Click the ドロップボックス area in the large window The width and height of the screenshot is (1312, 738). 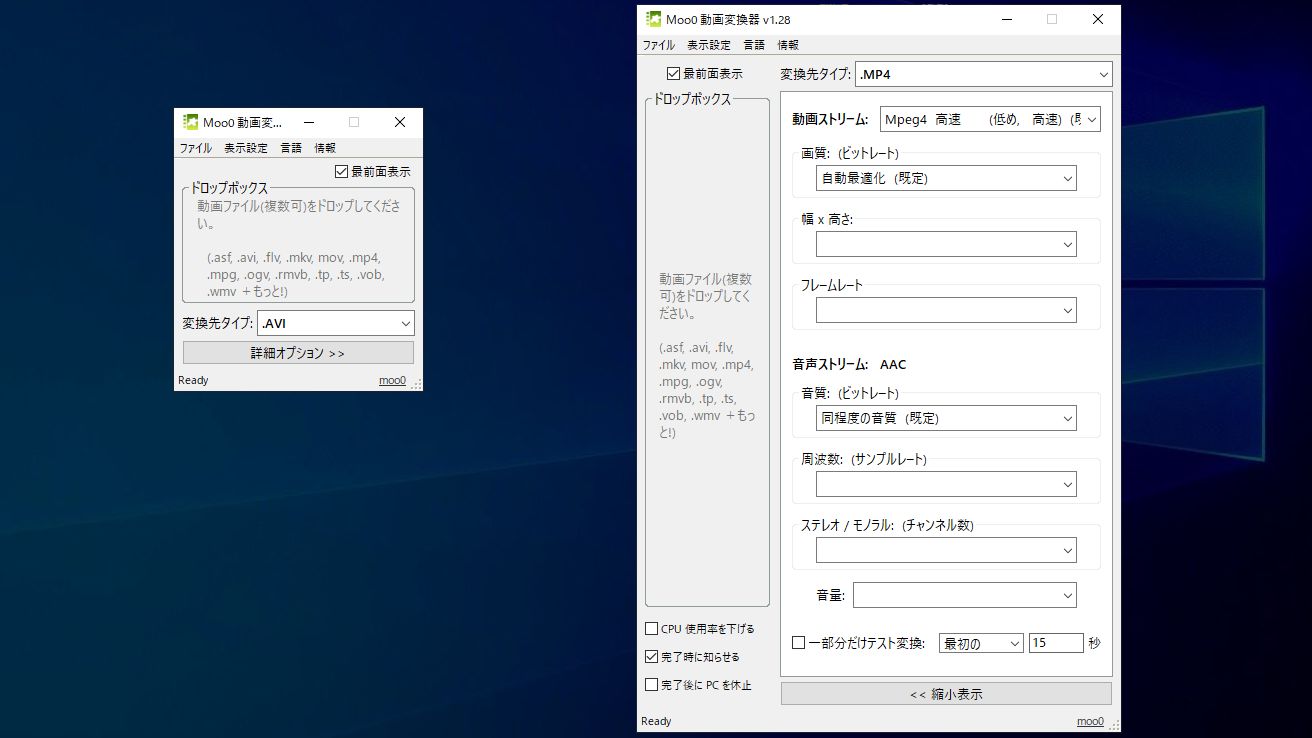[x=707, y=353]
